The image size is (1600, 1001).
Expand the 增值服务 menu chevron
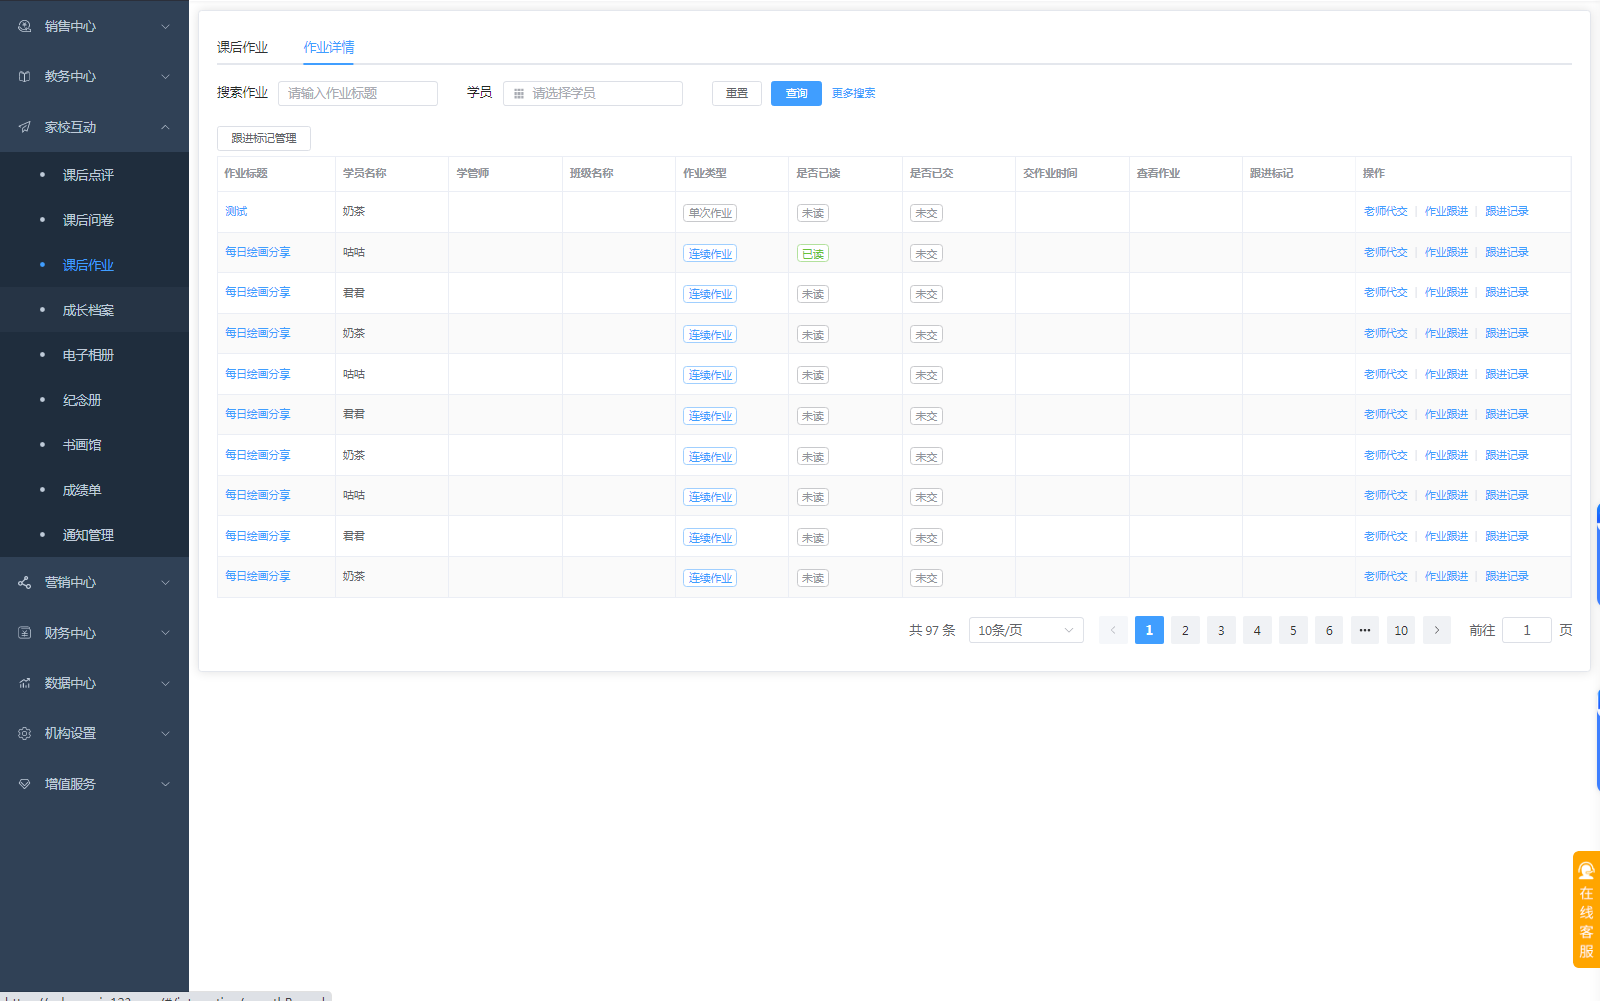pyautogui.click(x=166, y=784)
